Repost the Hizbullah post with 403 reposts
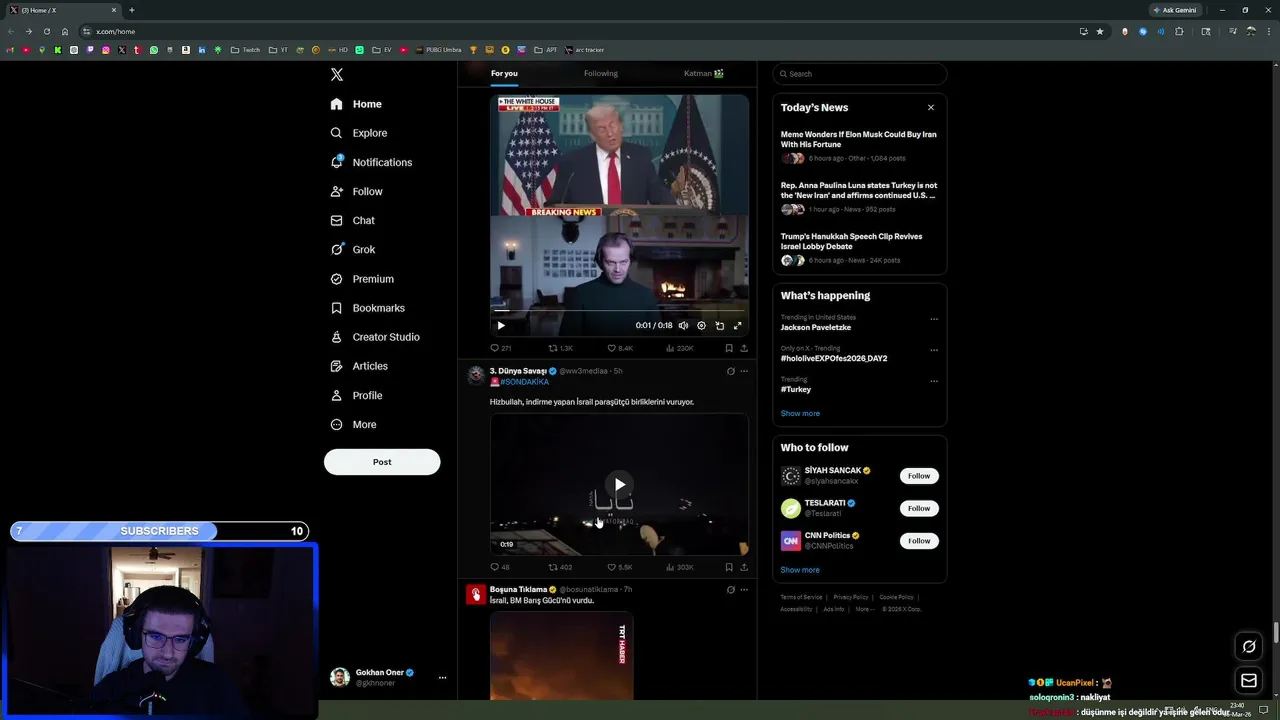 (560, 567)
